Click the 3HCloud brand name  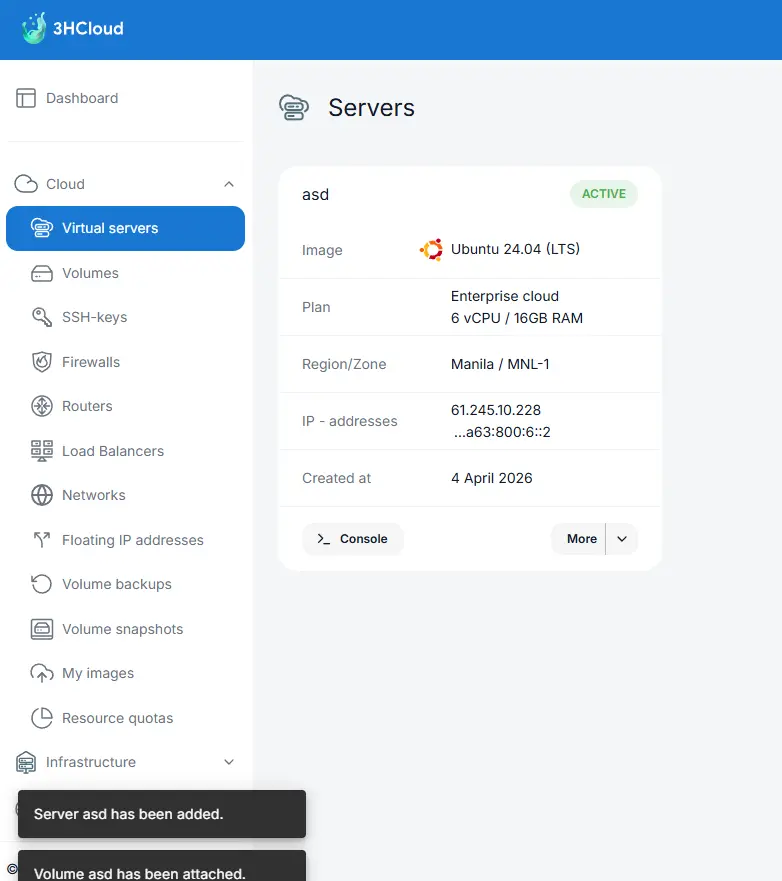[88, 28]
